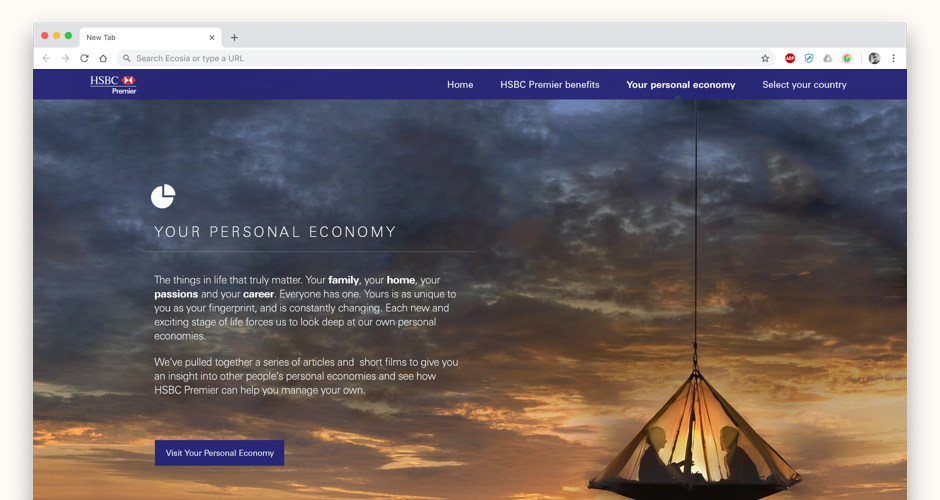This screenshot has height=500, width=940.
Task: Open the user profile avatar
Action: pos(874,58)
